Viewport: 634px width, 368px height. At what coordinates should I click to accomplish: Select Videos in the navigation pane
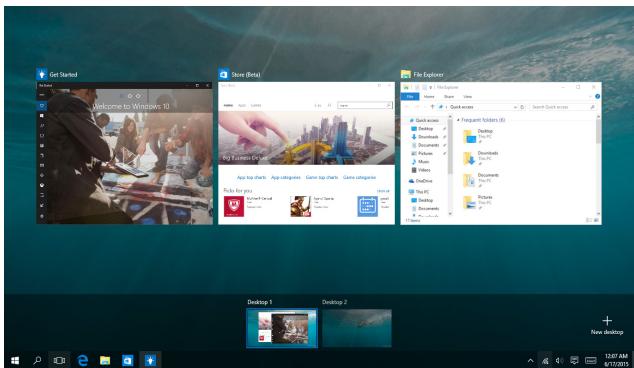(421, 170)
